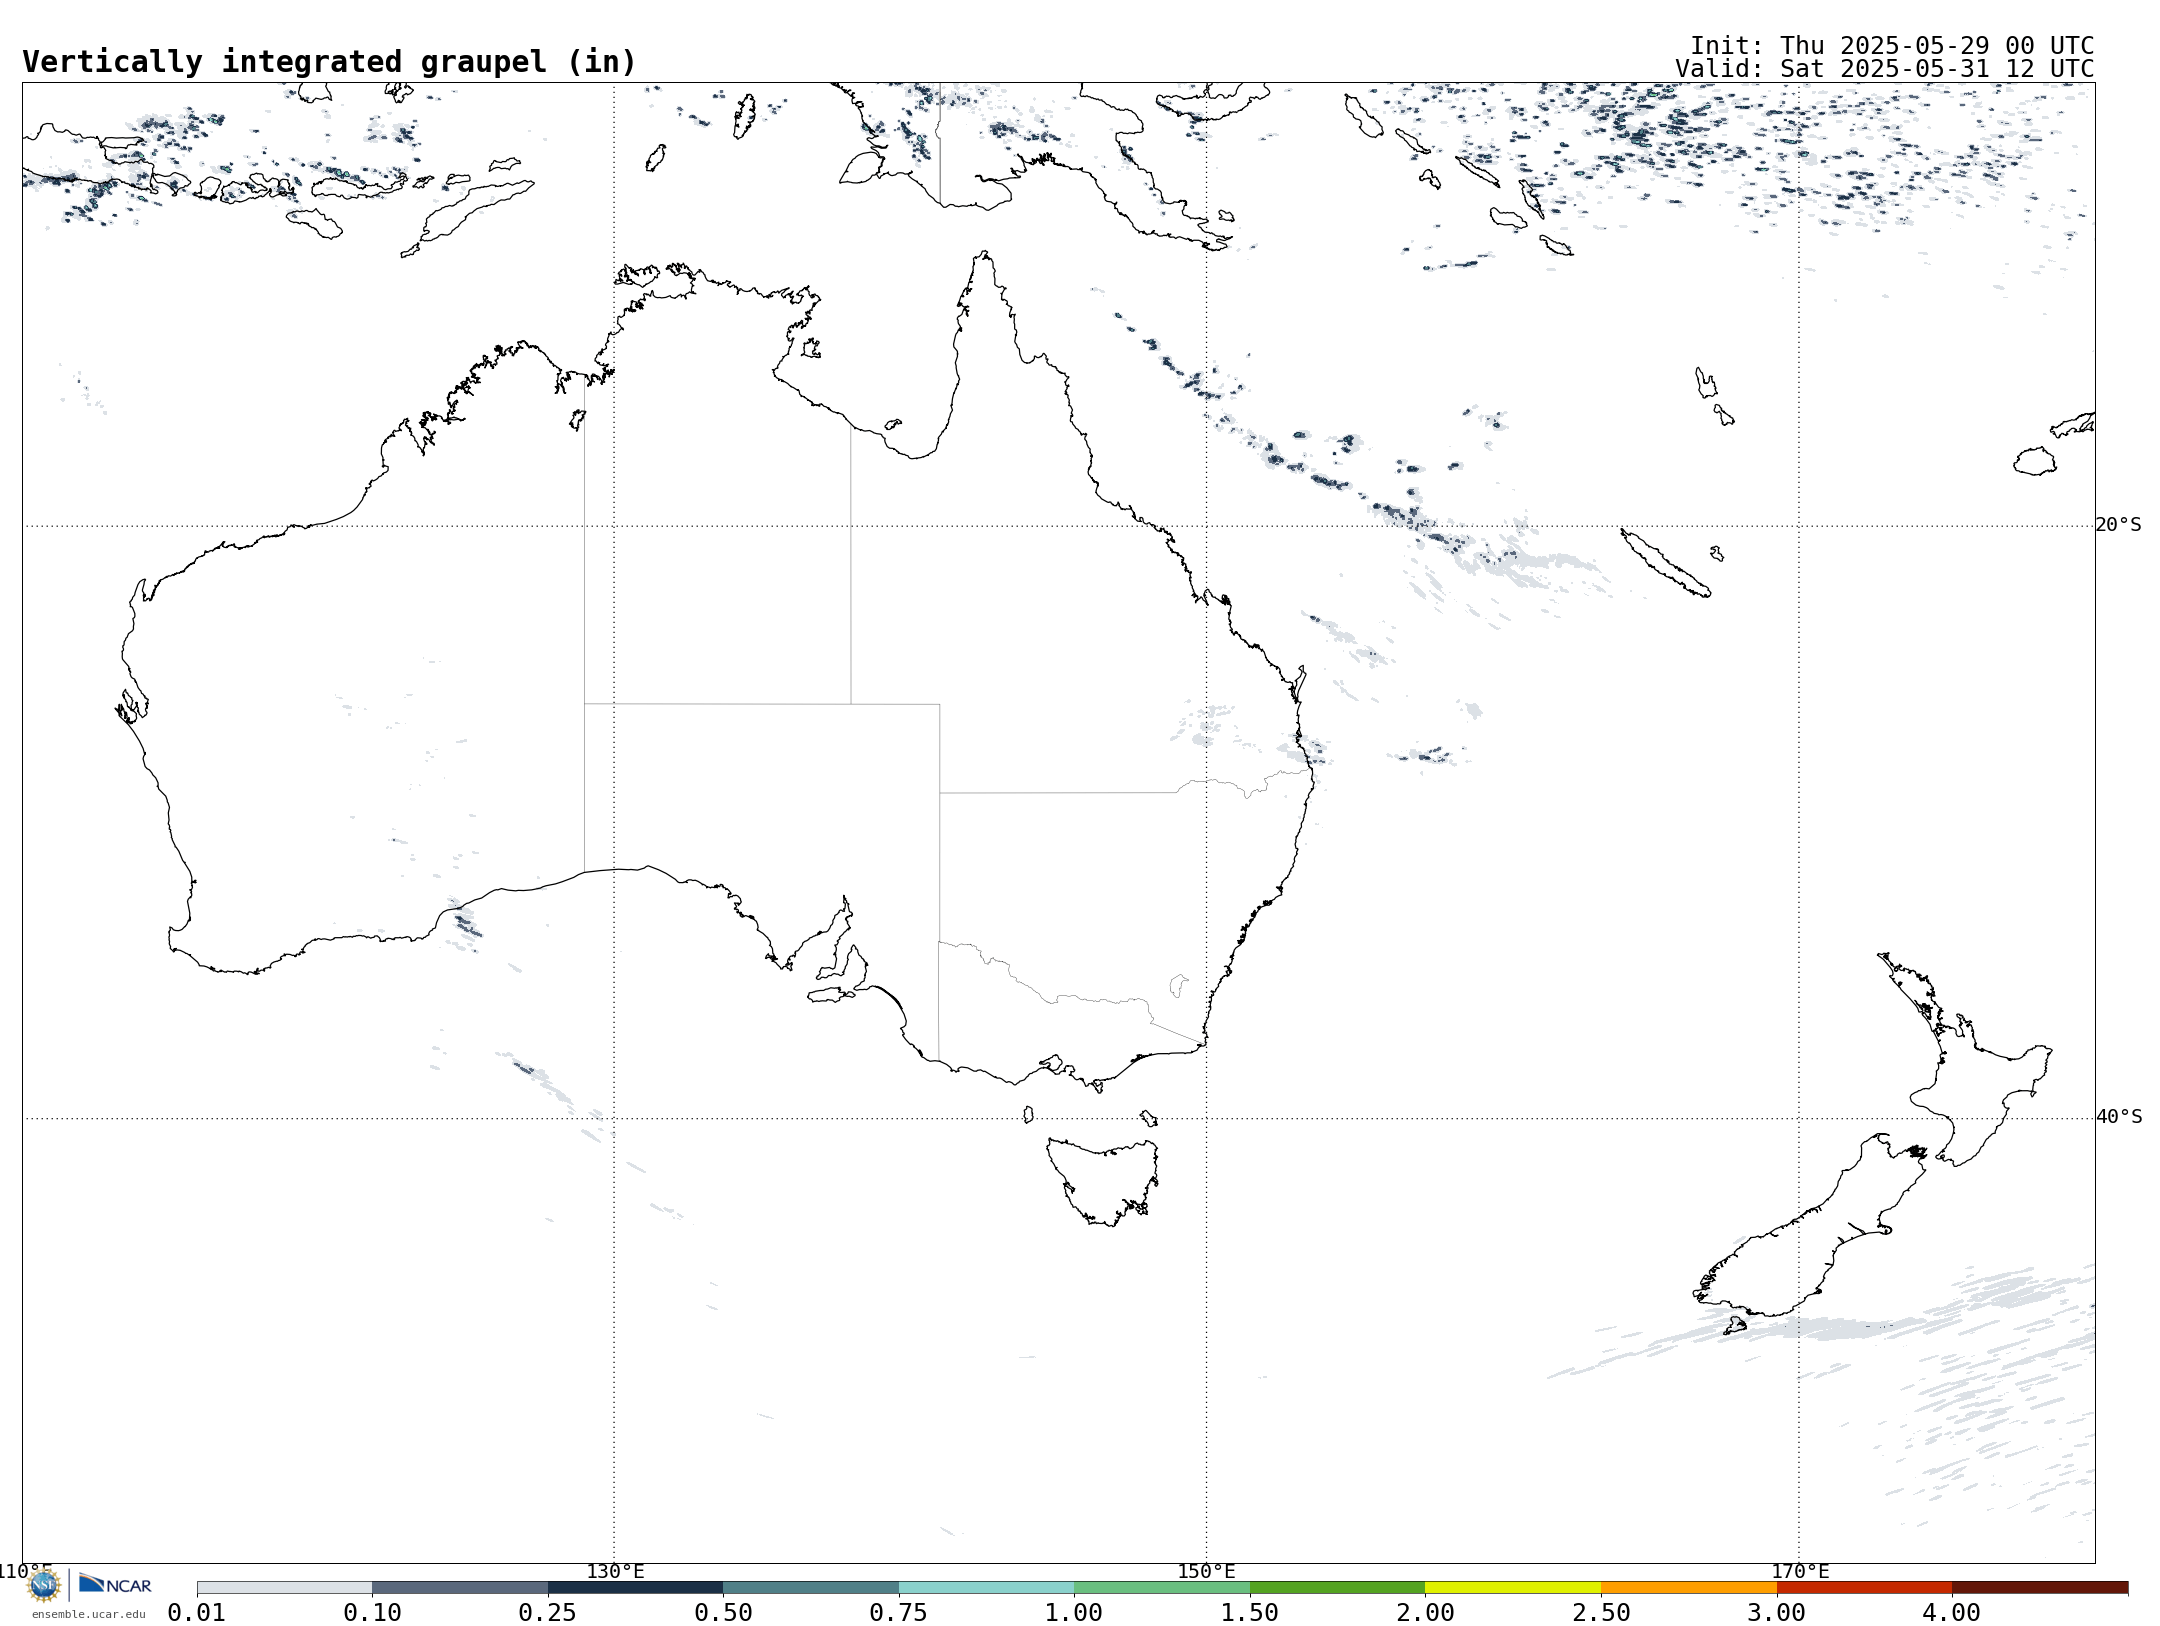Screen dimensions: 2160x1626
Task: Click the Tasmania island outline
Action: (x=1102, y=1180)
